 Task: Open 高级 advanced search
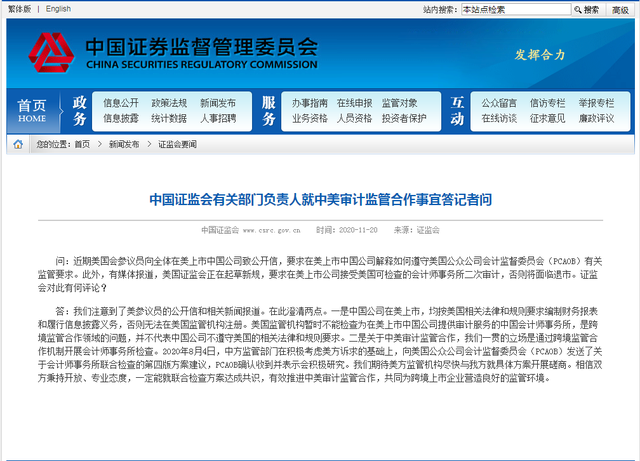click(620, 9)
